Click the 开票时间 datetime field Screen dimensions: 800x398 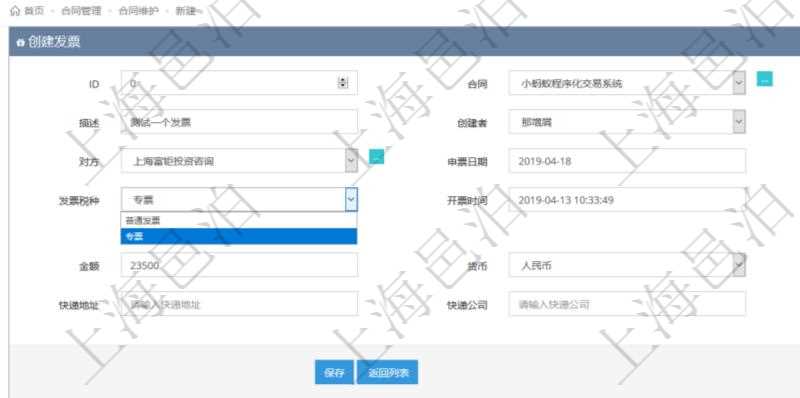(x=627, y=200)
